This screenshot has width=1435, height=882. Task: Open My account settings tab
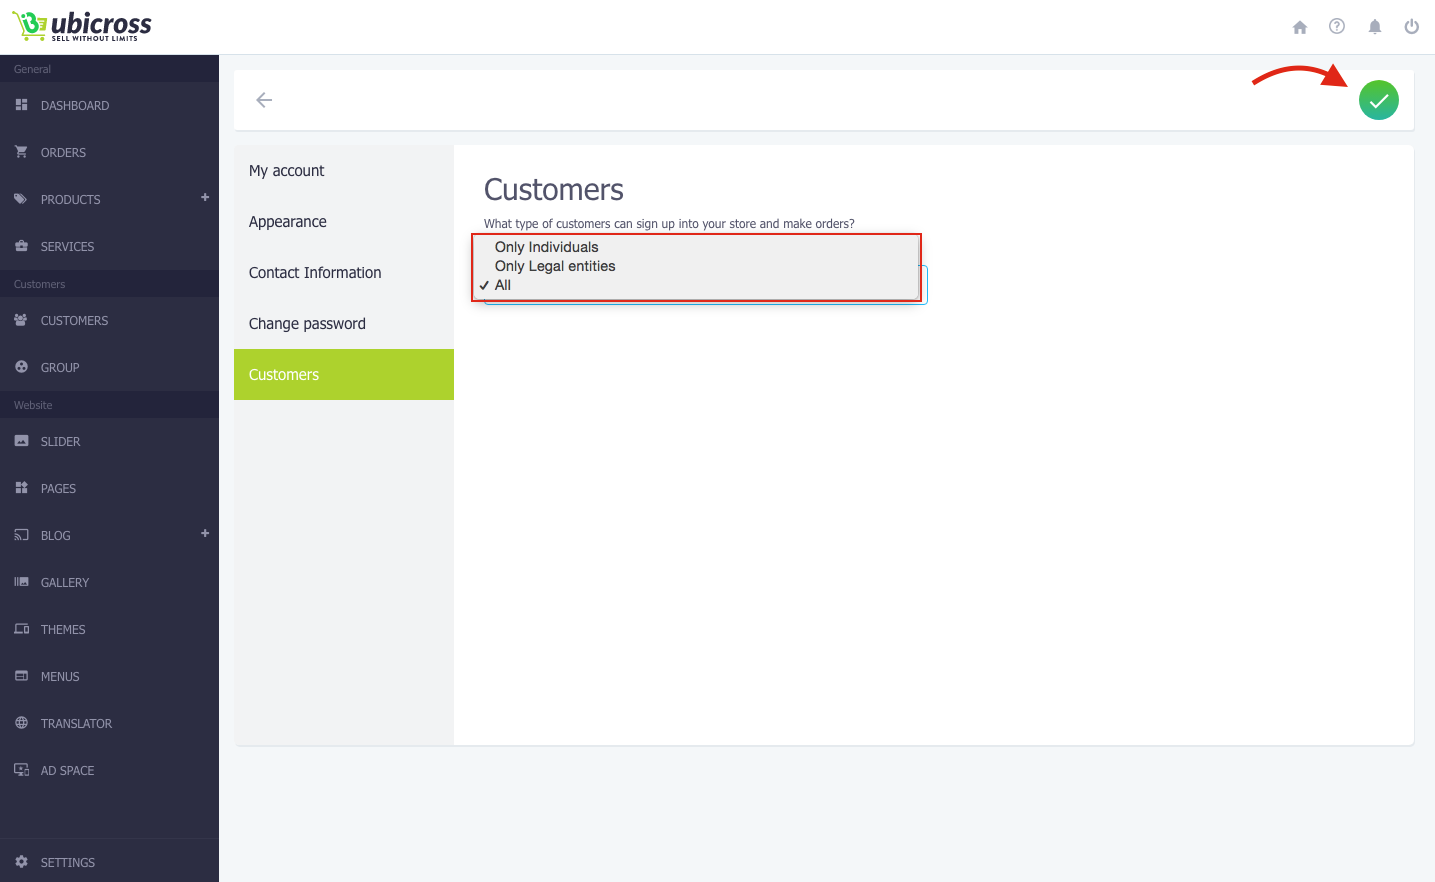click(x=344, y=171)
